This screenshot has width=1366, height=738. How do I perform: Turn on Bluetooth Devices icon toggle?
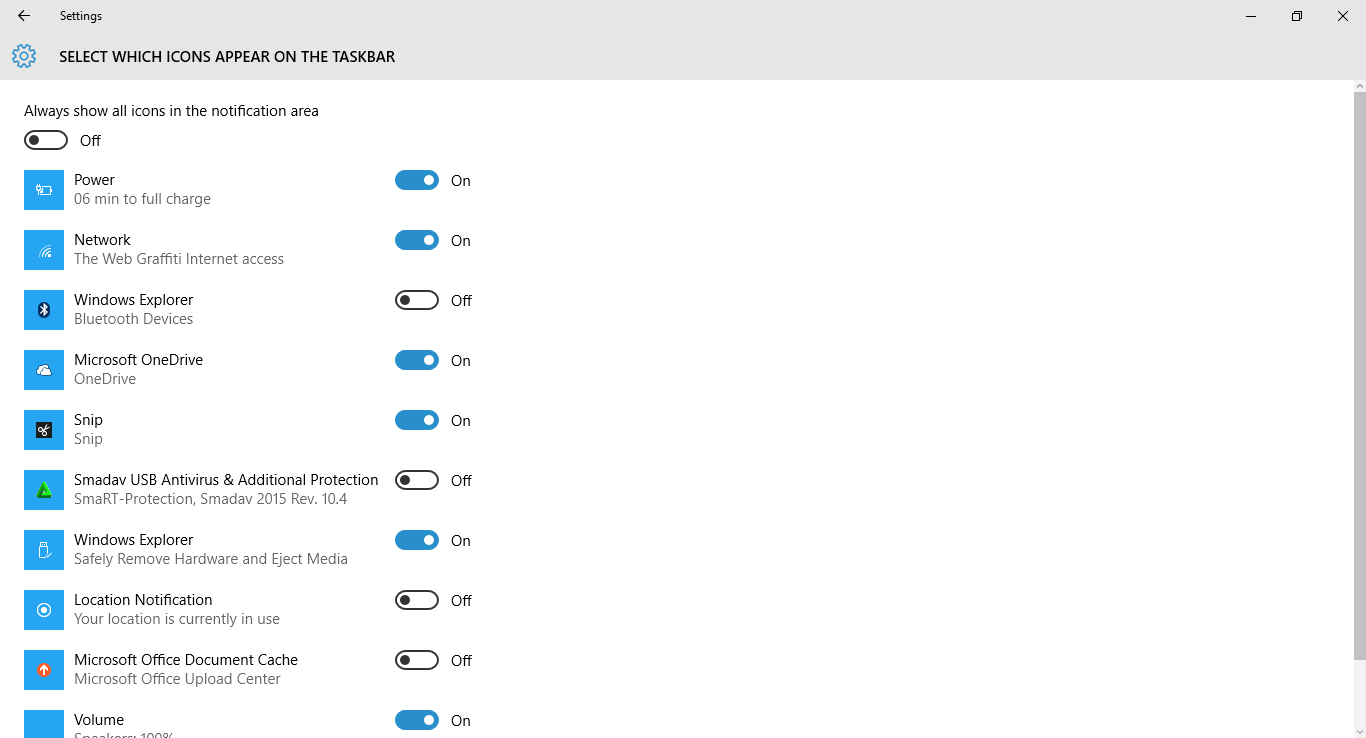click(x=417, y=300)
